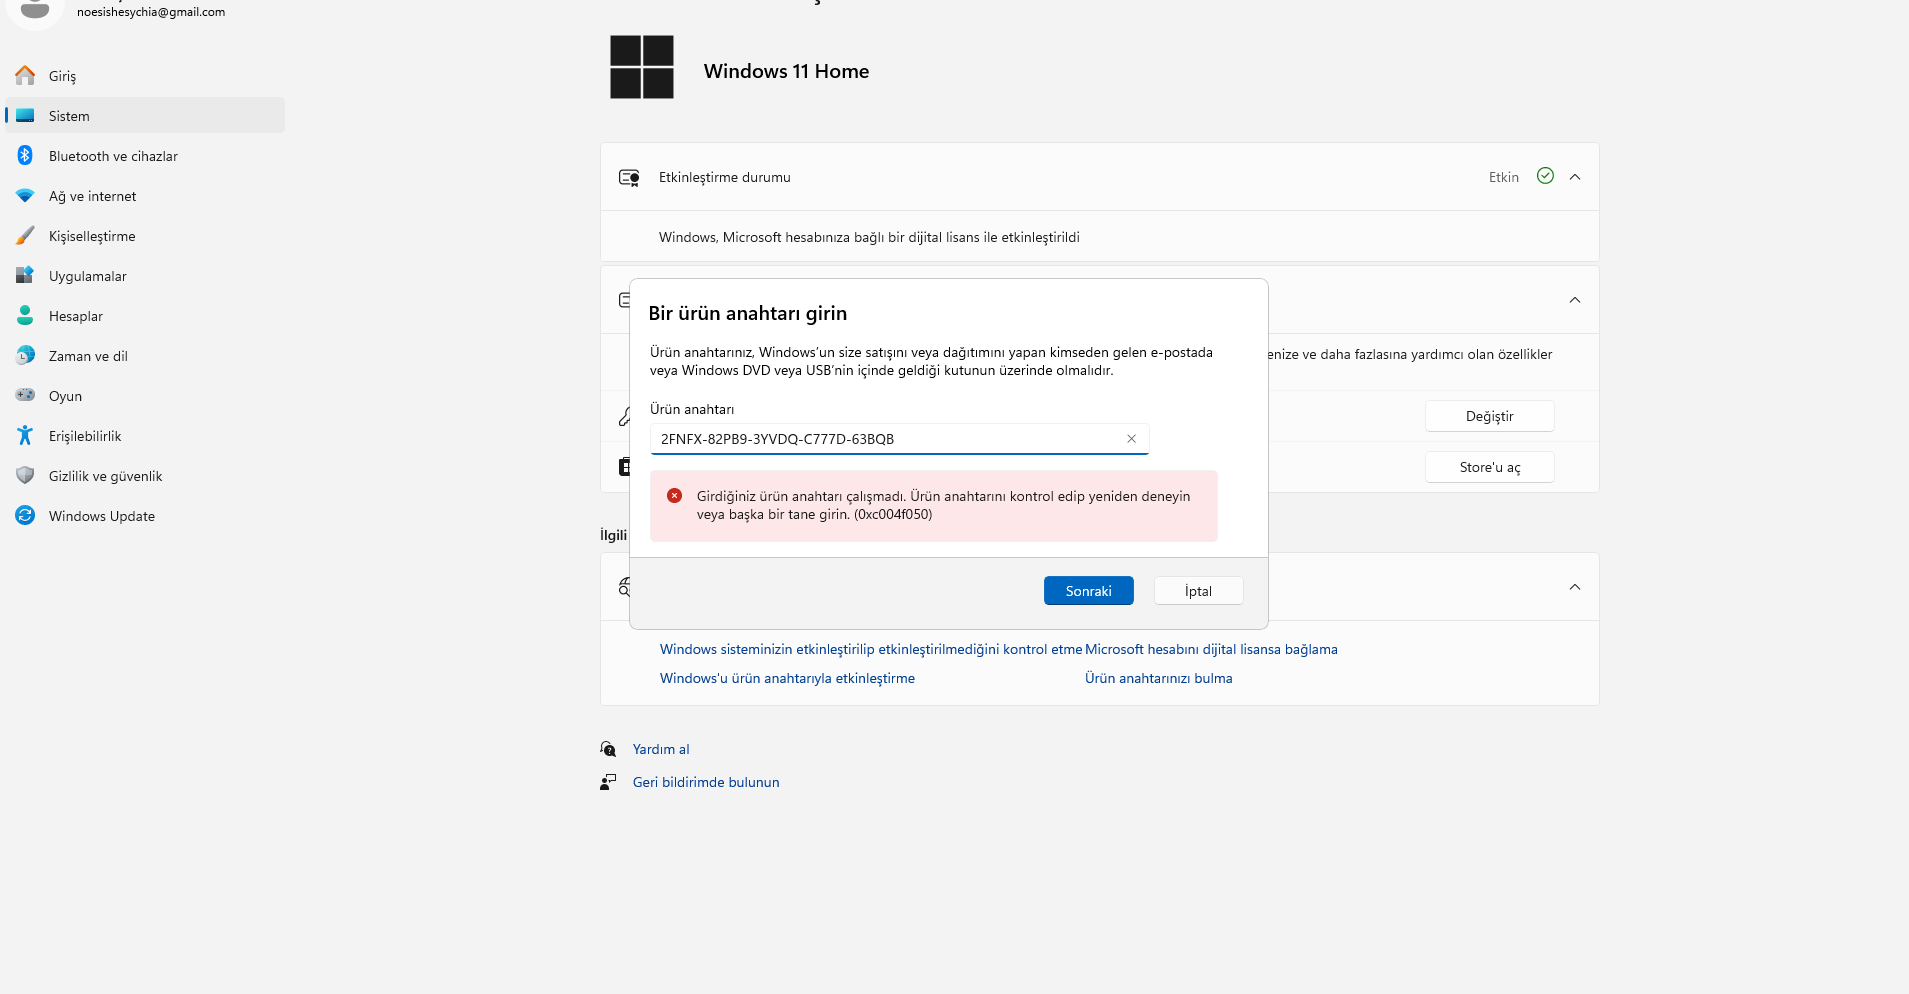Open Windows Update settings
Image resolution: width=1909 pixels, height=994 pixels.
[x=145, y=516]
